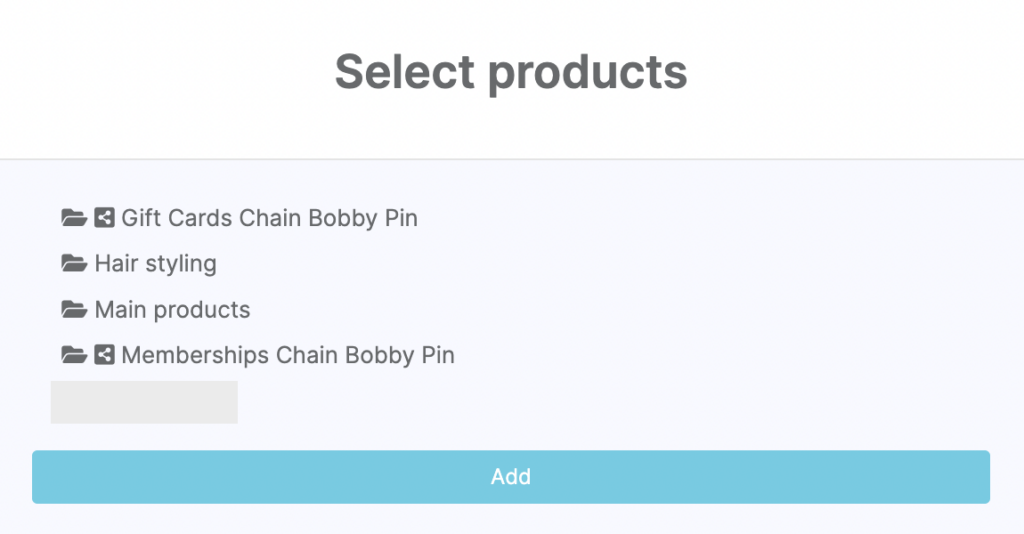Click the Select products heading

pyautogui.click(x=511, y=72)
